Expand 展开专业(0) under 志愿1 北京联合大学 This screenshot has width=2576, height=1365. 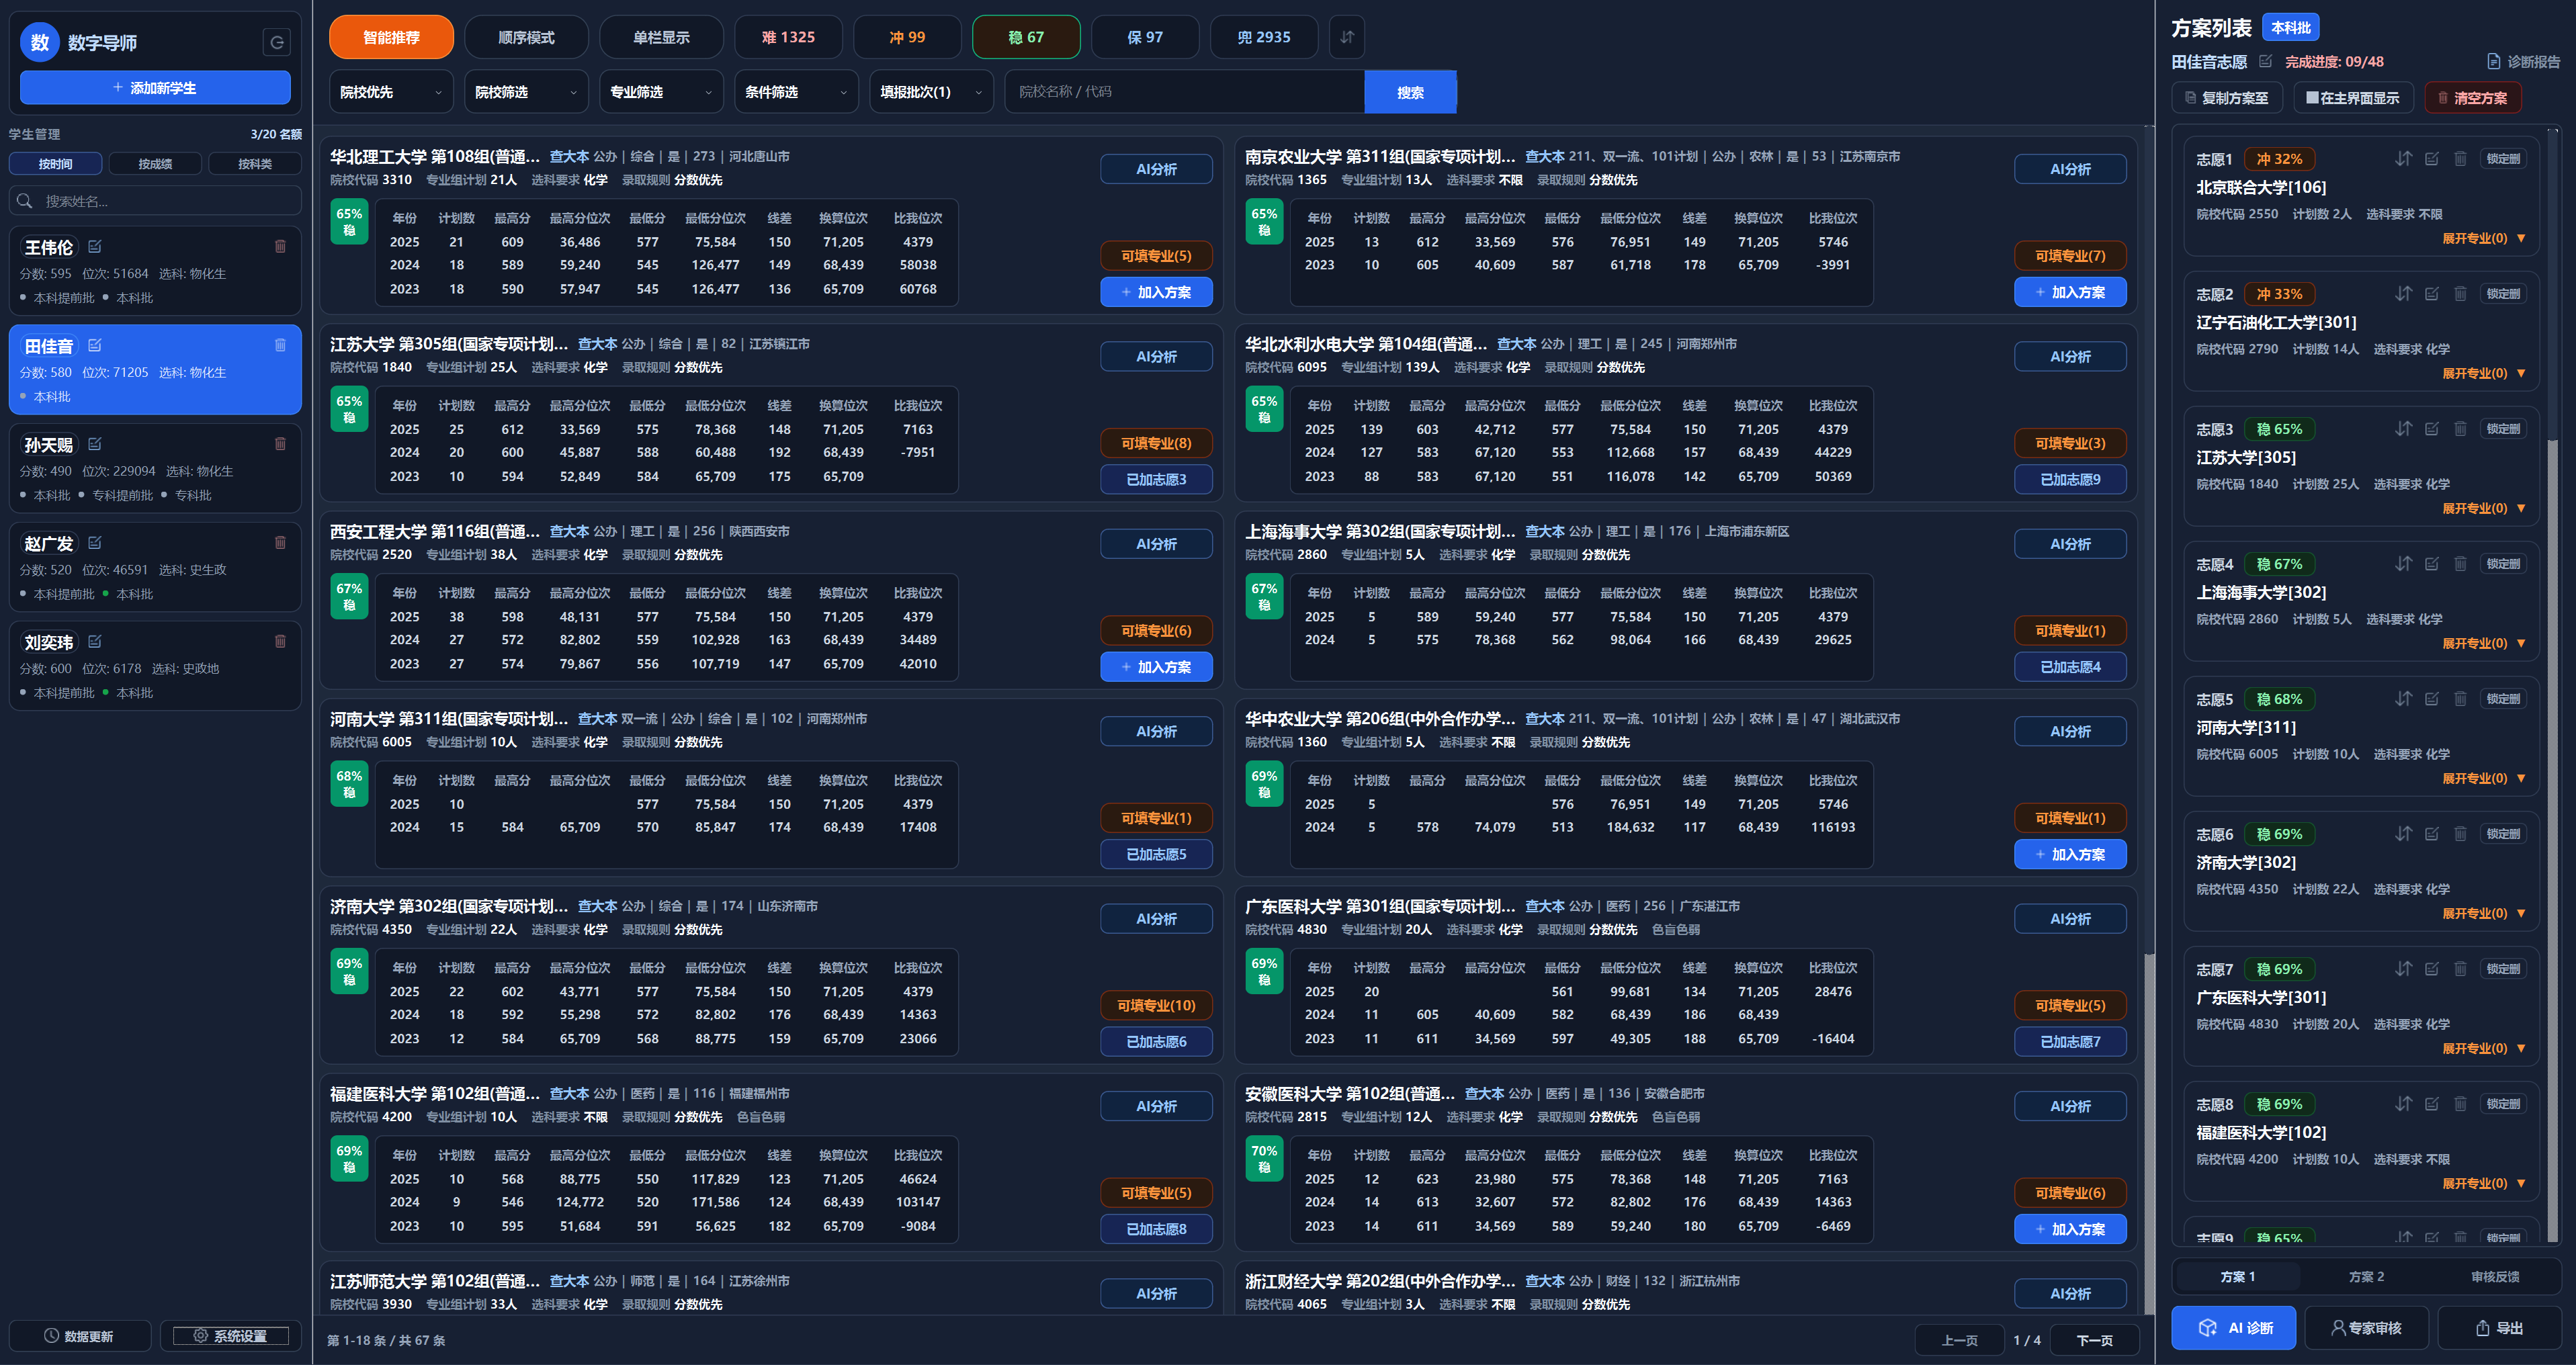coord(2483,238)
